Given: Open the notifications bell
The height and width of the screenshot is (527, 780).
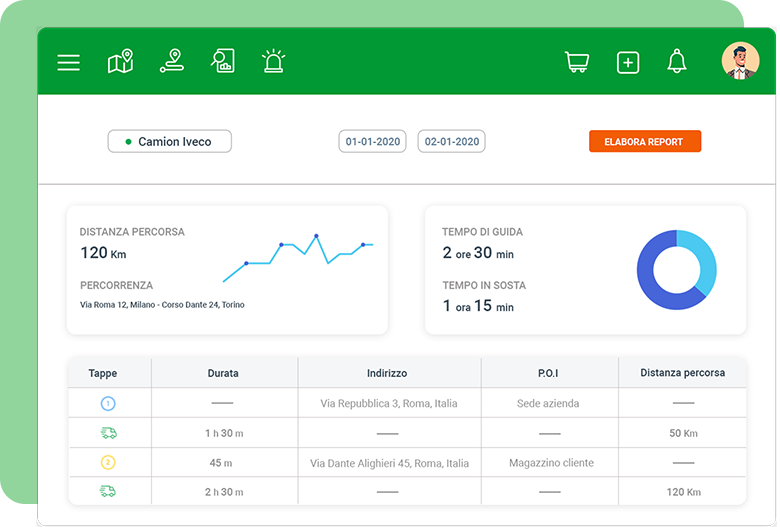Looking at the screenshot, I should (x=677, y=62).
